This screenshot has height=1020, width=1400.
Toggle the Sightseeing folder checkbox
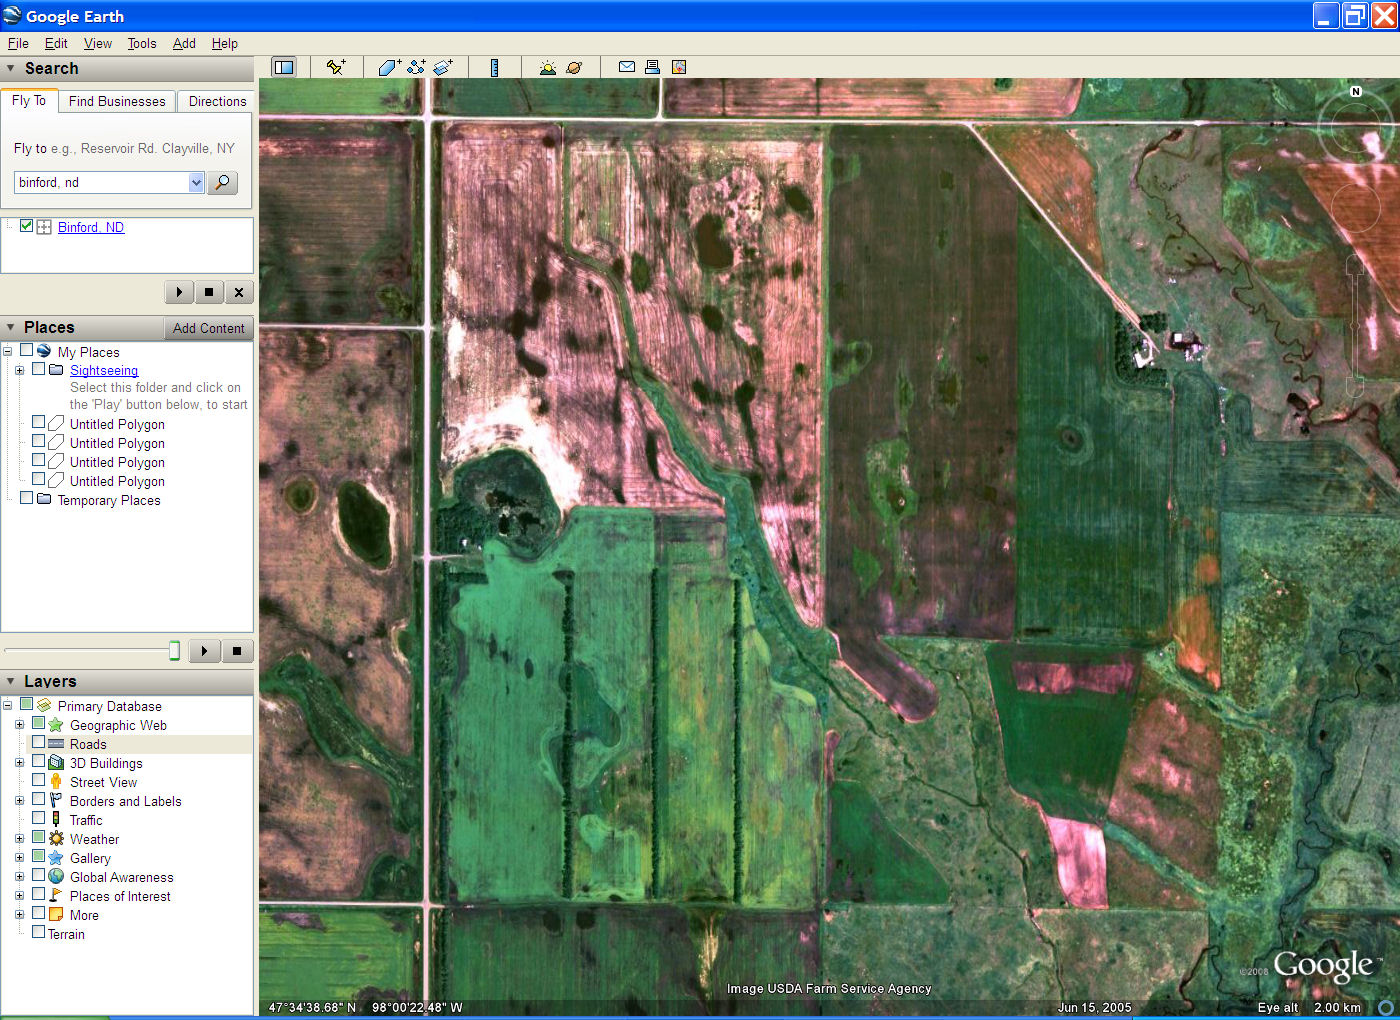(x=39, y=369)
